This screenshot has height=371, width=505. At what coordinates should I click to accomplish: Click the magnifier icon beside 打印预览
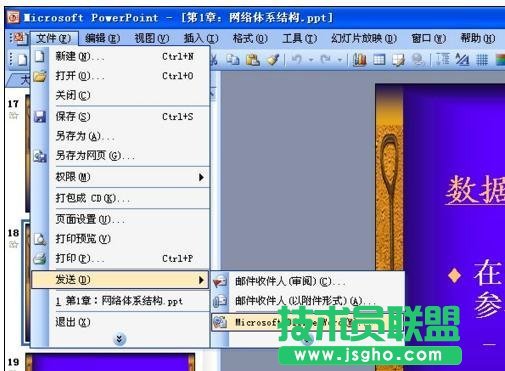point(40,239)
